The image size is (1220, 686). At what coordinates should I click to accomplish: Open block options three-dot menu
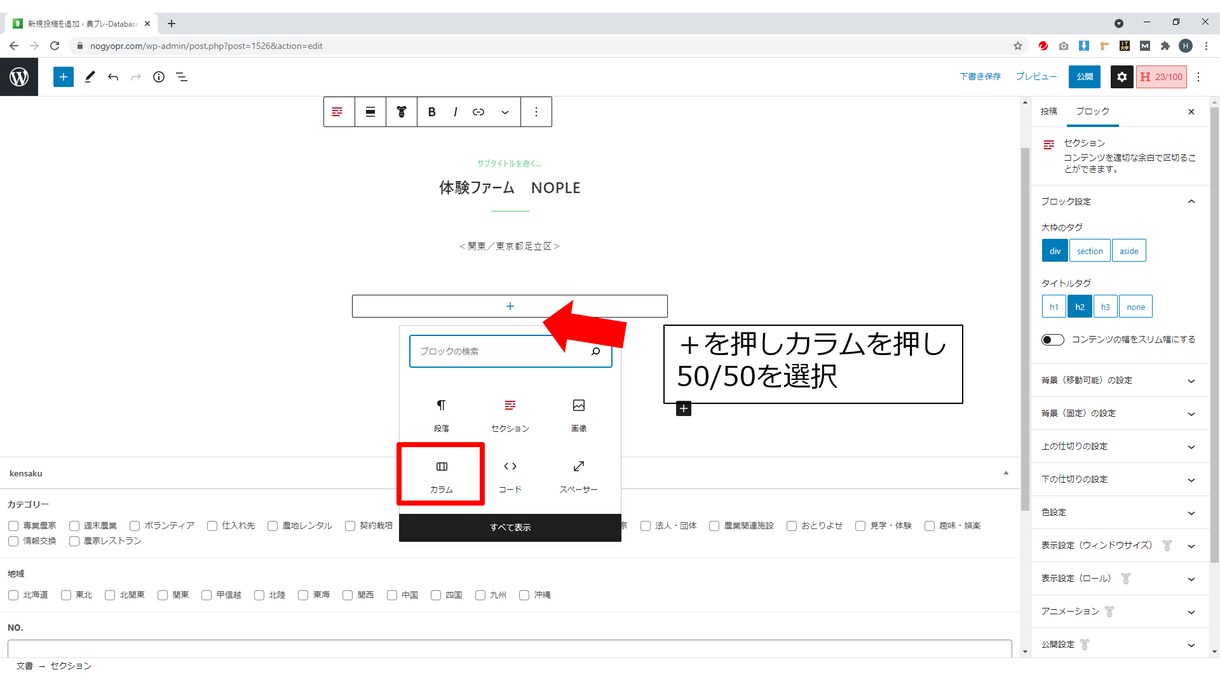[x=536, y=112]
